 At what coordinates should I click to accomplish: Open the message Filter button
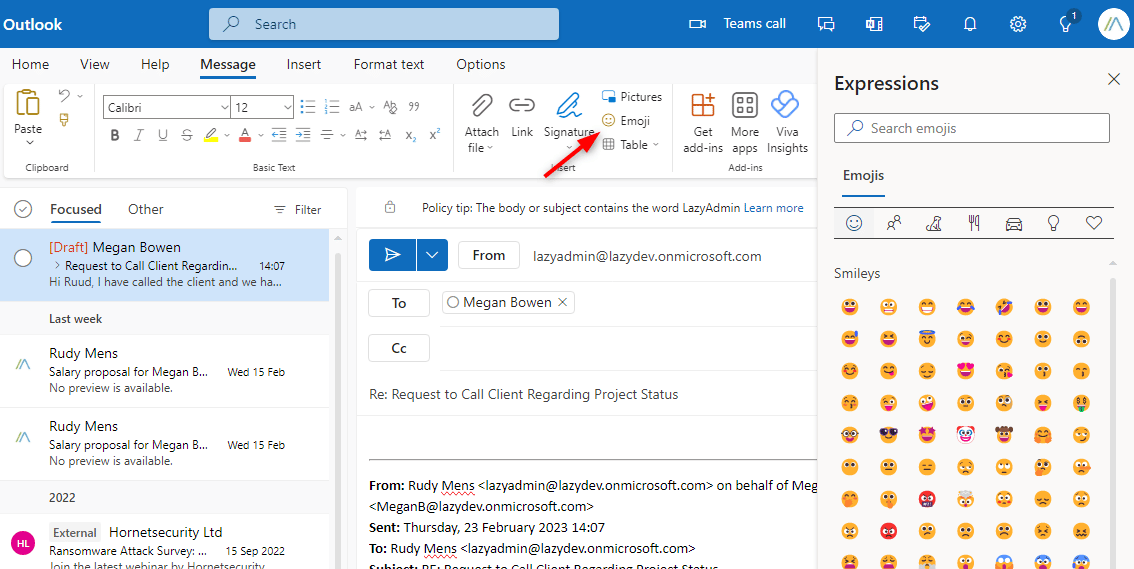(x=297, y=210)
